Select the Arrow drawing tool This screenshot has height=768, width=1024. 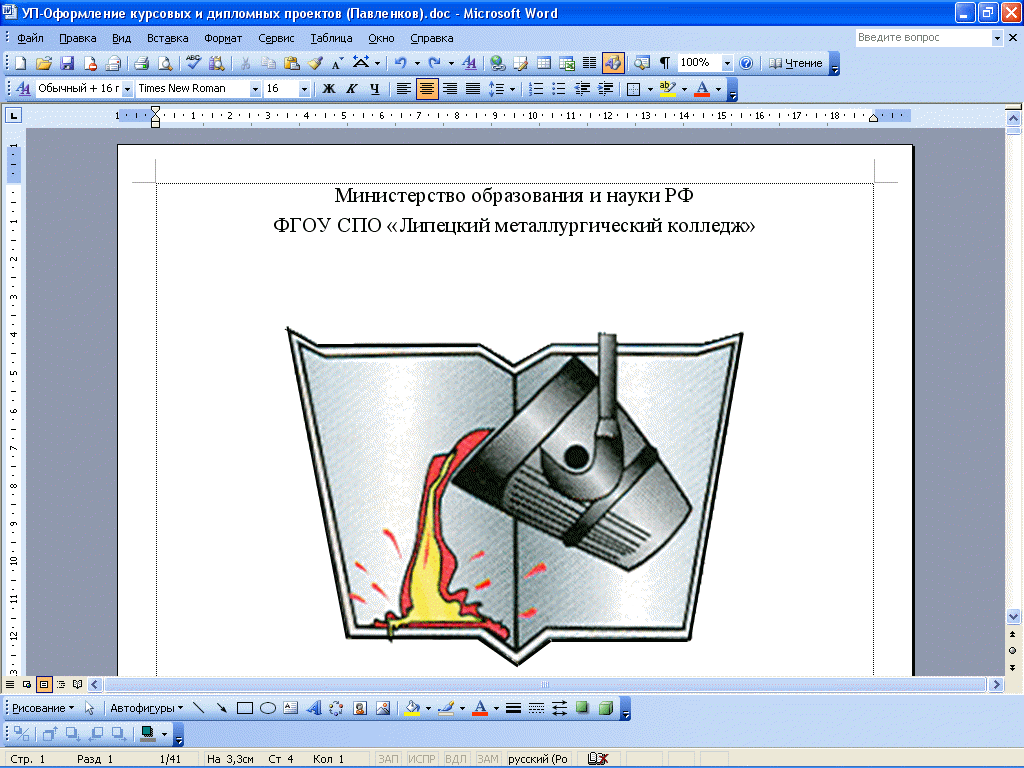click(221, 708)
